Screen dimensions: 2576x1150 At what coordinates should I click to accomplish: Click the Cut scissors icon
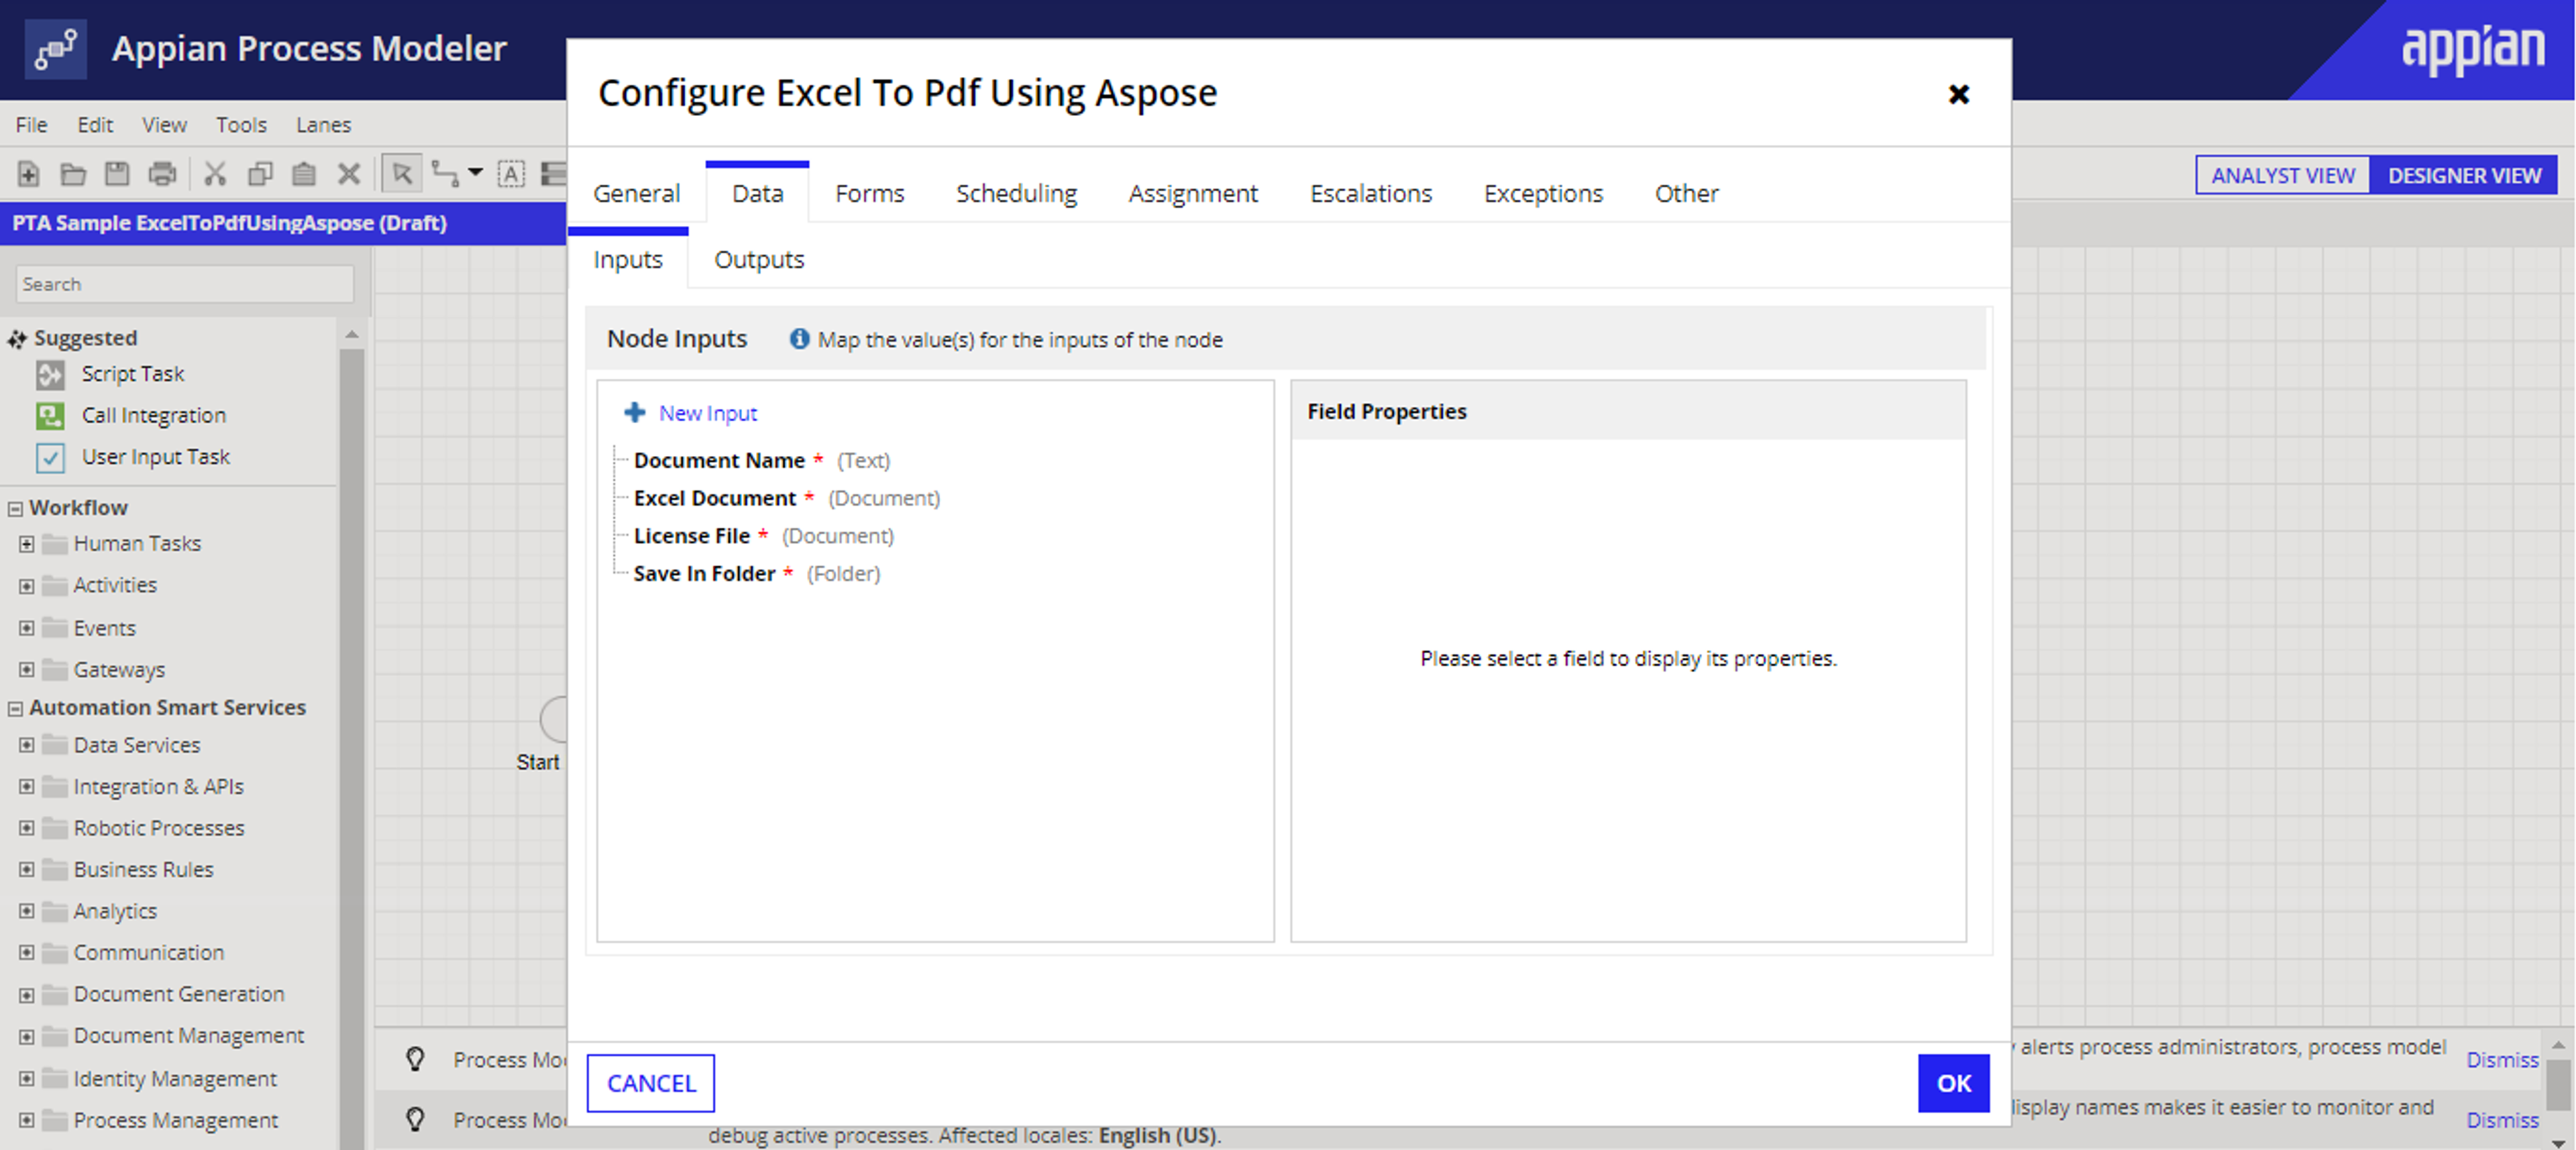coord(215,174)
